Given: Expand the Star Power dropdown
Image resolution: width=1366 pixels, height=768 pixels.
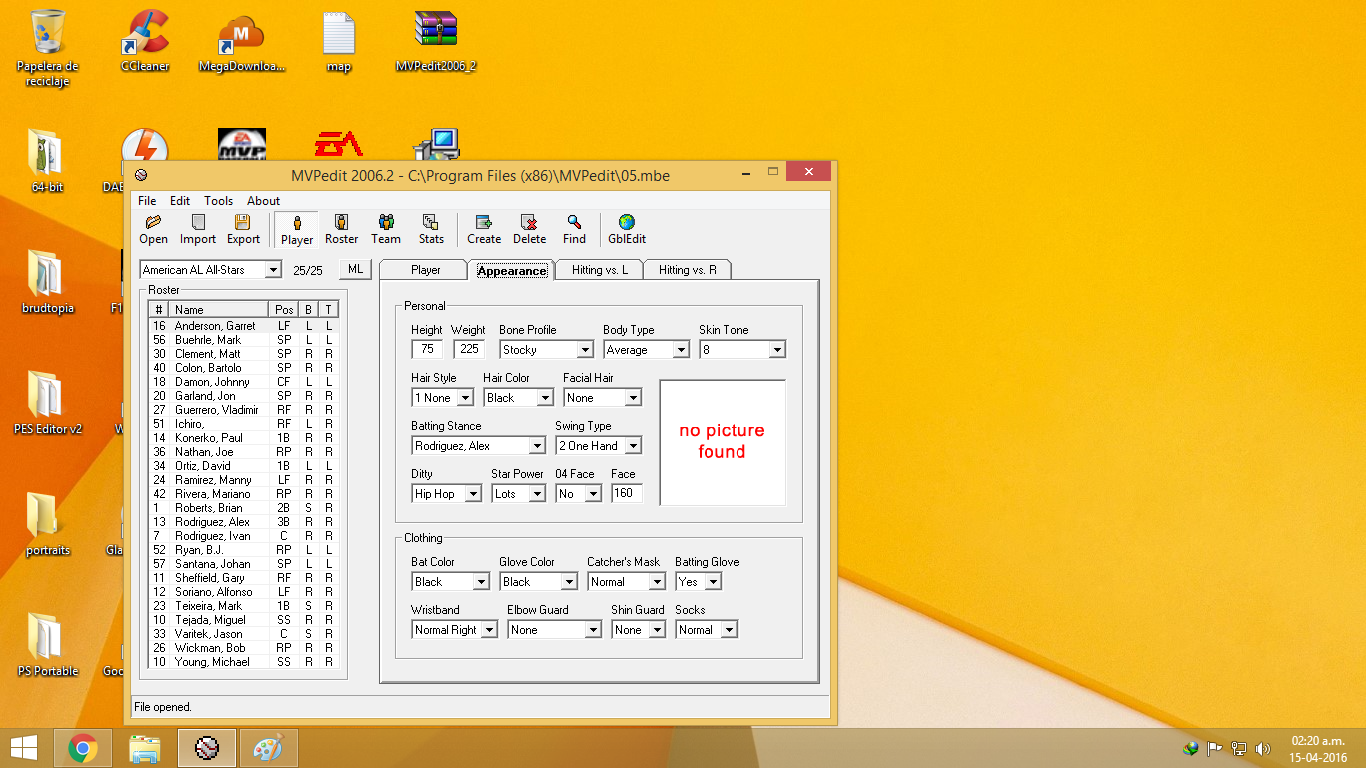Looking at the screenshot, I should tap(537, 494).
